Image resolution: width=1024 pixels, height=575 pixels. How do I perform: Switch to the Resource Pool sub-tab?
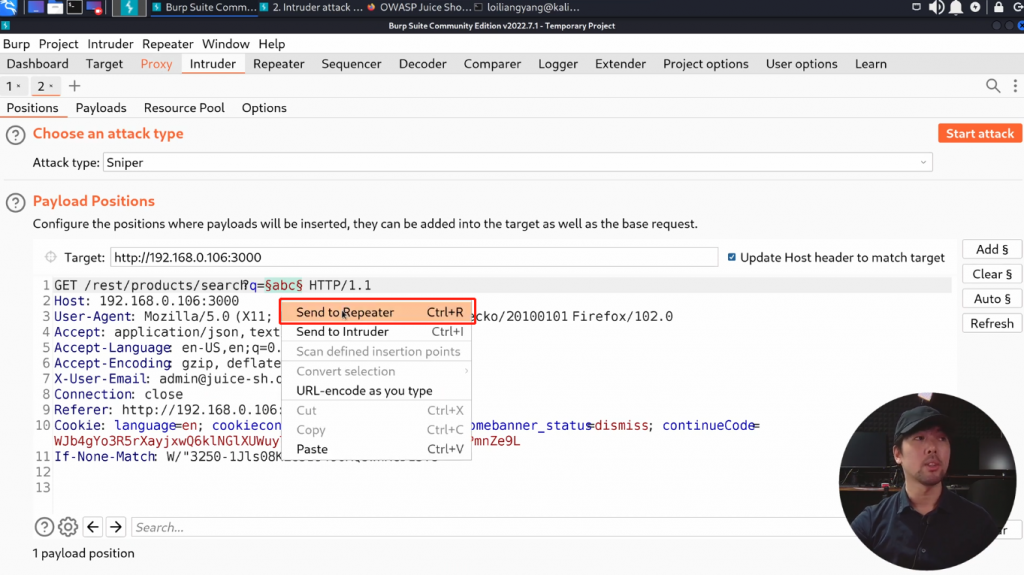point(184,108)
